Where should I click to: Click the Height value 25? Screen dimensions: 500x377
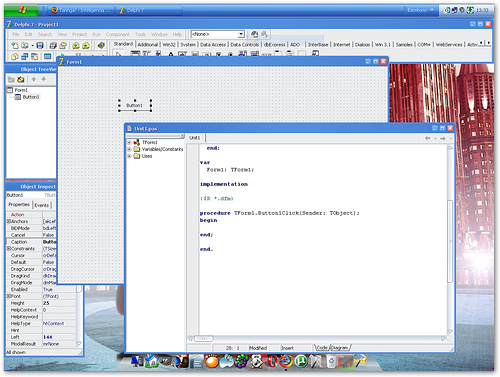coord(46,303)
